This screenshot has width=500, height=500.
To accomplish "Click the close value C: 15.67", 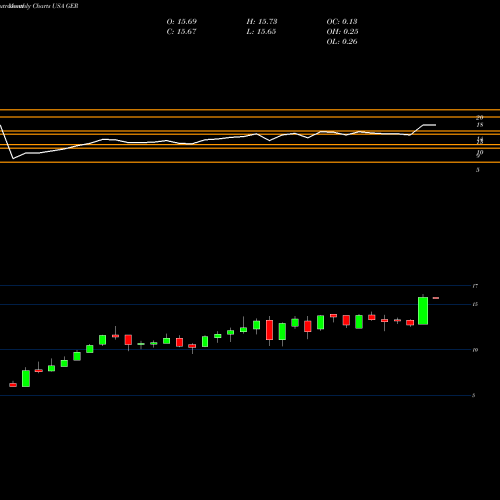I will tap(181, 32).
